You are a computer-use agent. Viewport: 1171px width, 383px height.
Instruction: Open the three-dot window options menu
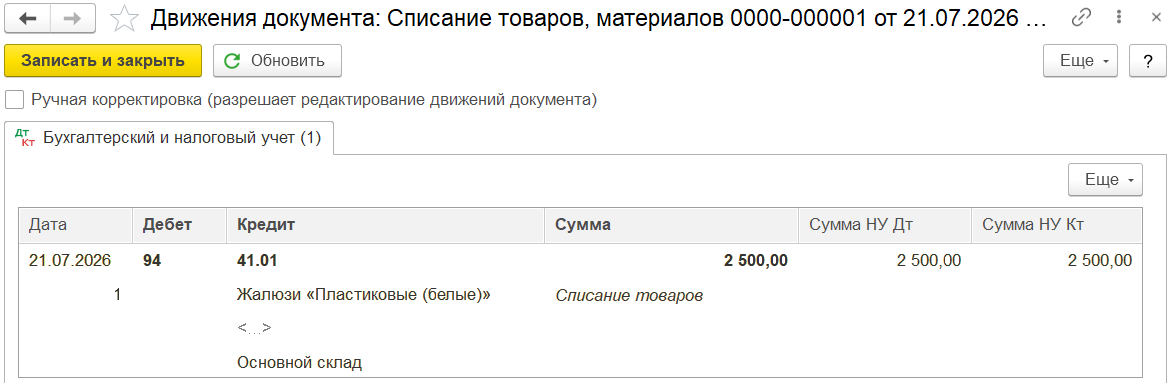click(1118, 18)
